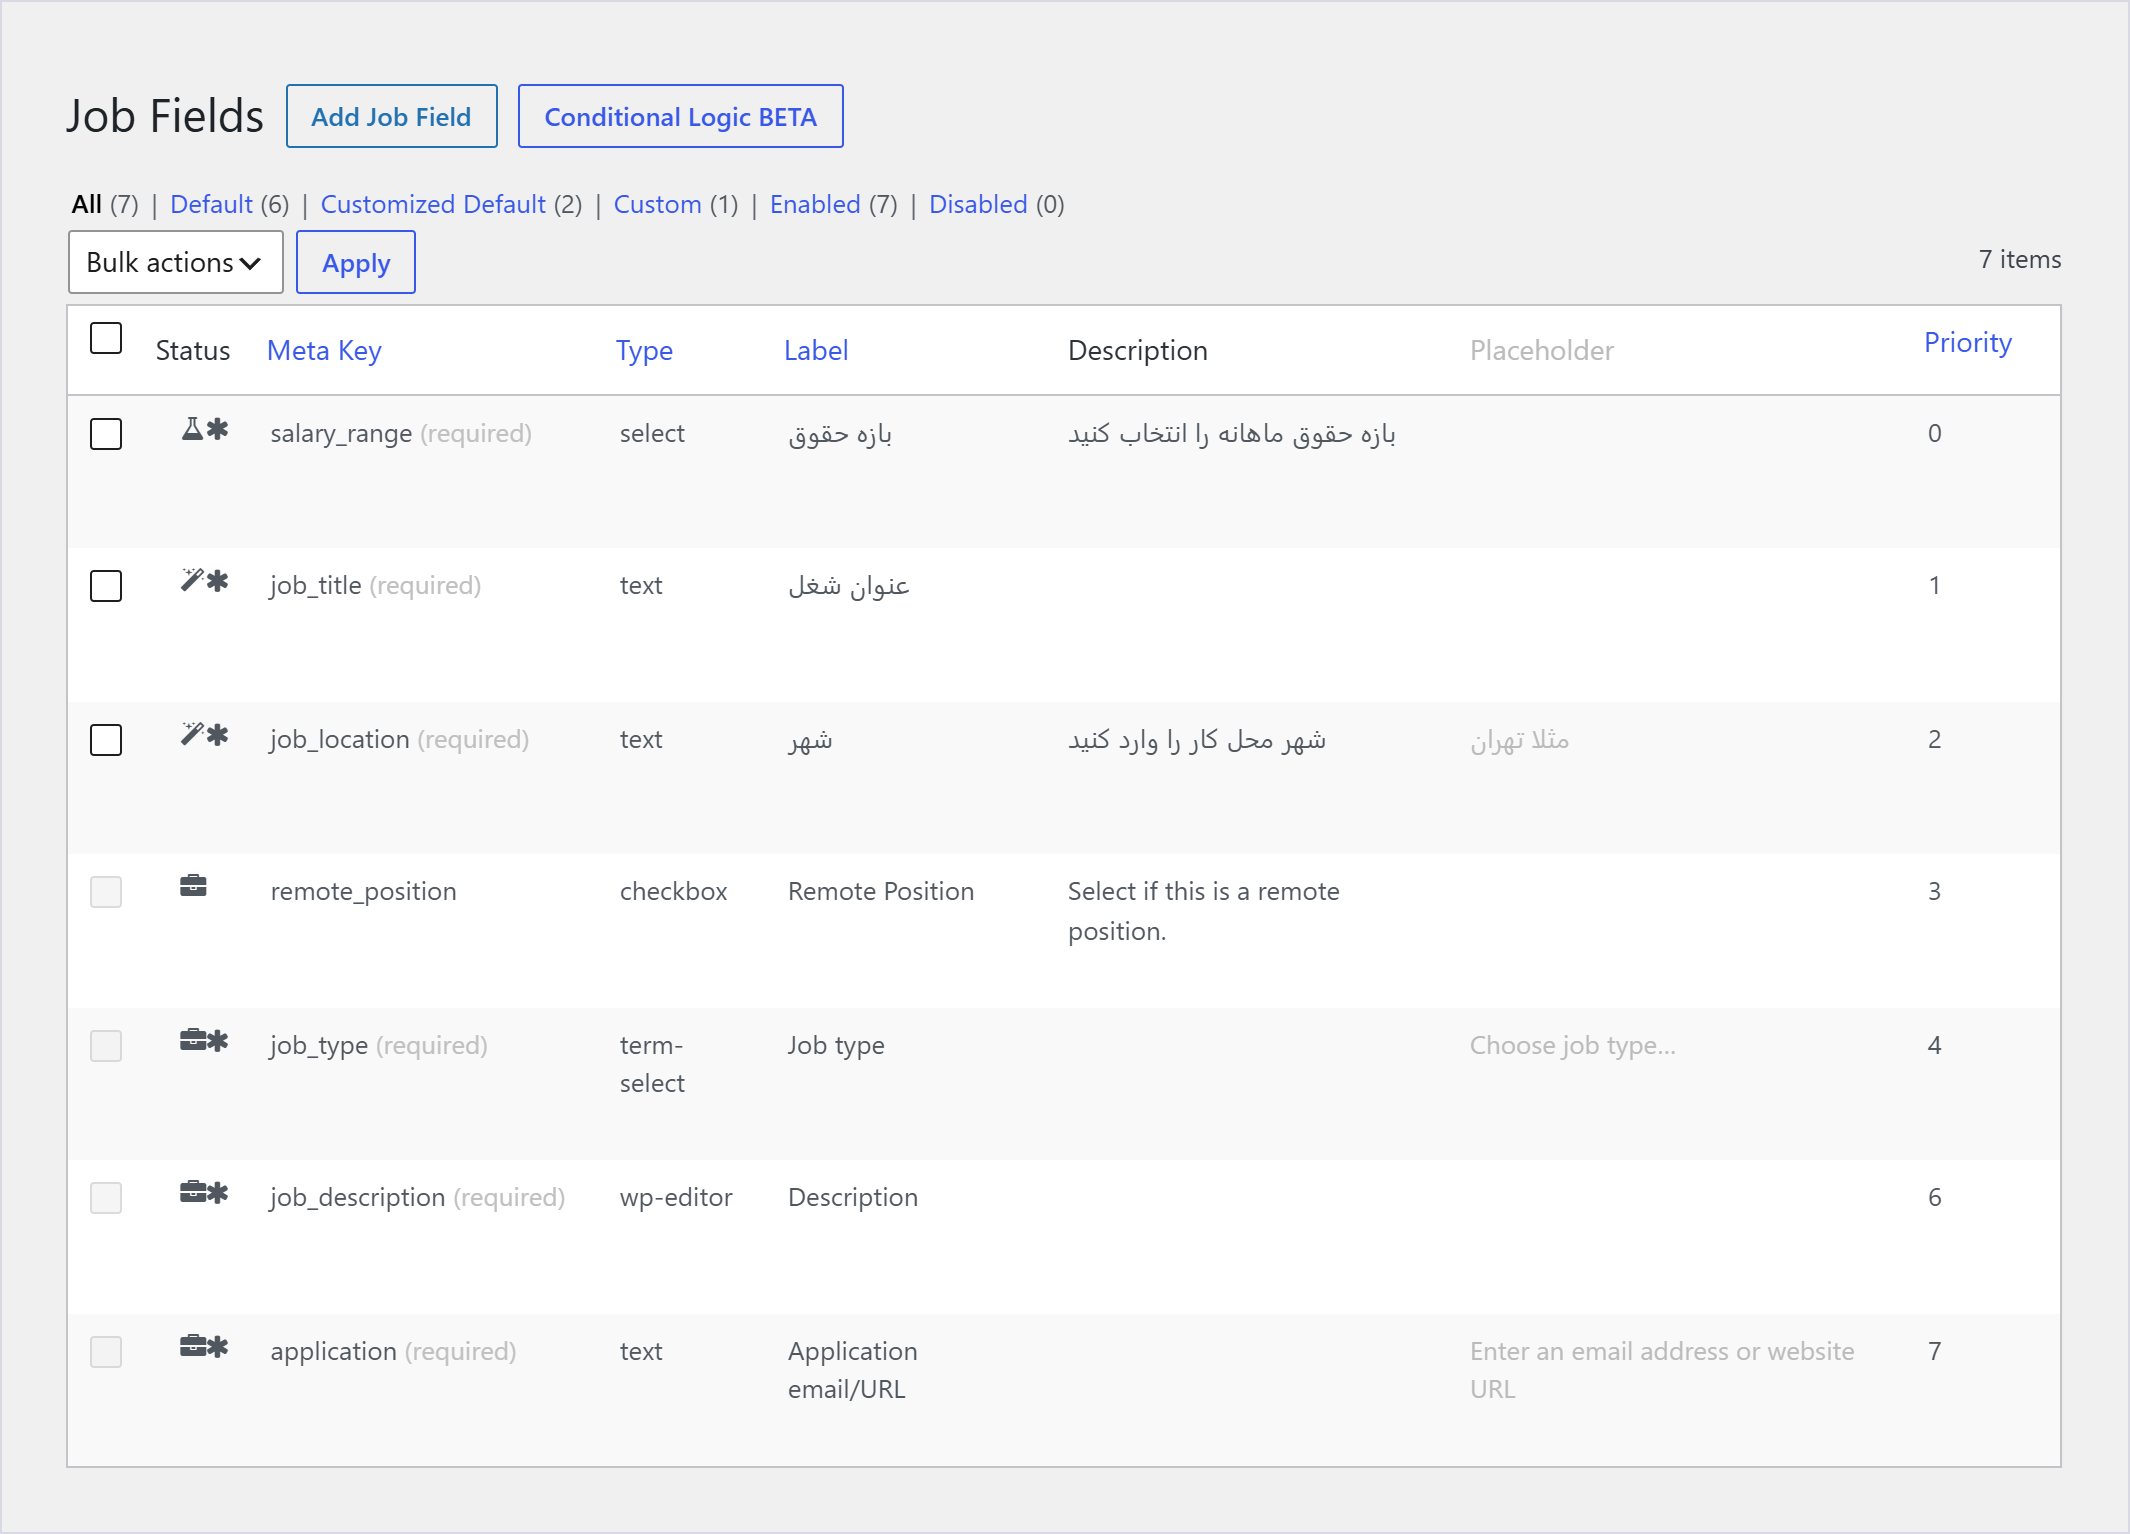Check the application row checkbox

(106, 1352)
